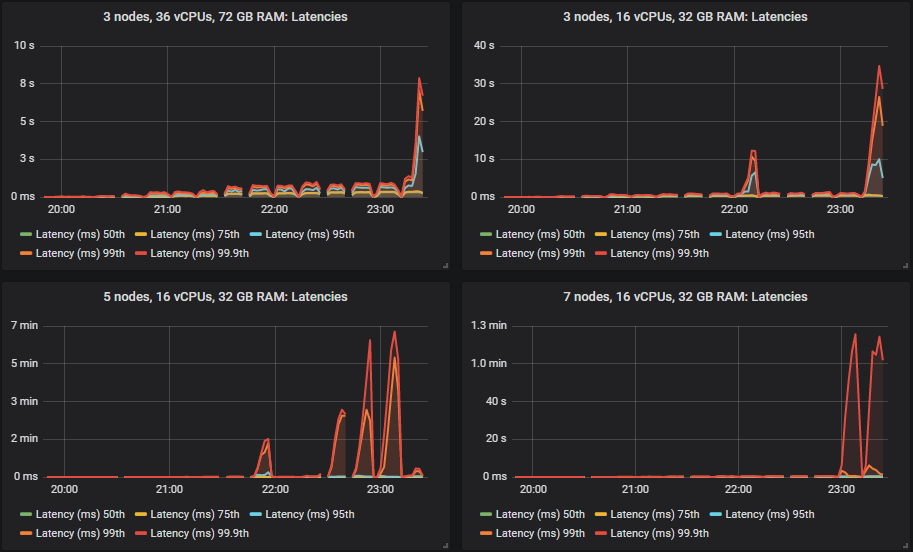The width and height of the screenshot is (913, 552).
Task: Open yellow 75th color swatch in 7 nodes legend
Action: (x=602, y=514)
